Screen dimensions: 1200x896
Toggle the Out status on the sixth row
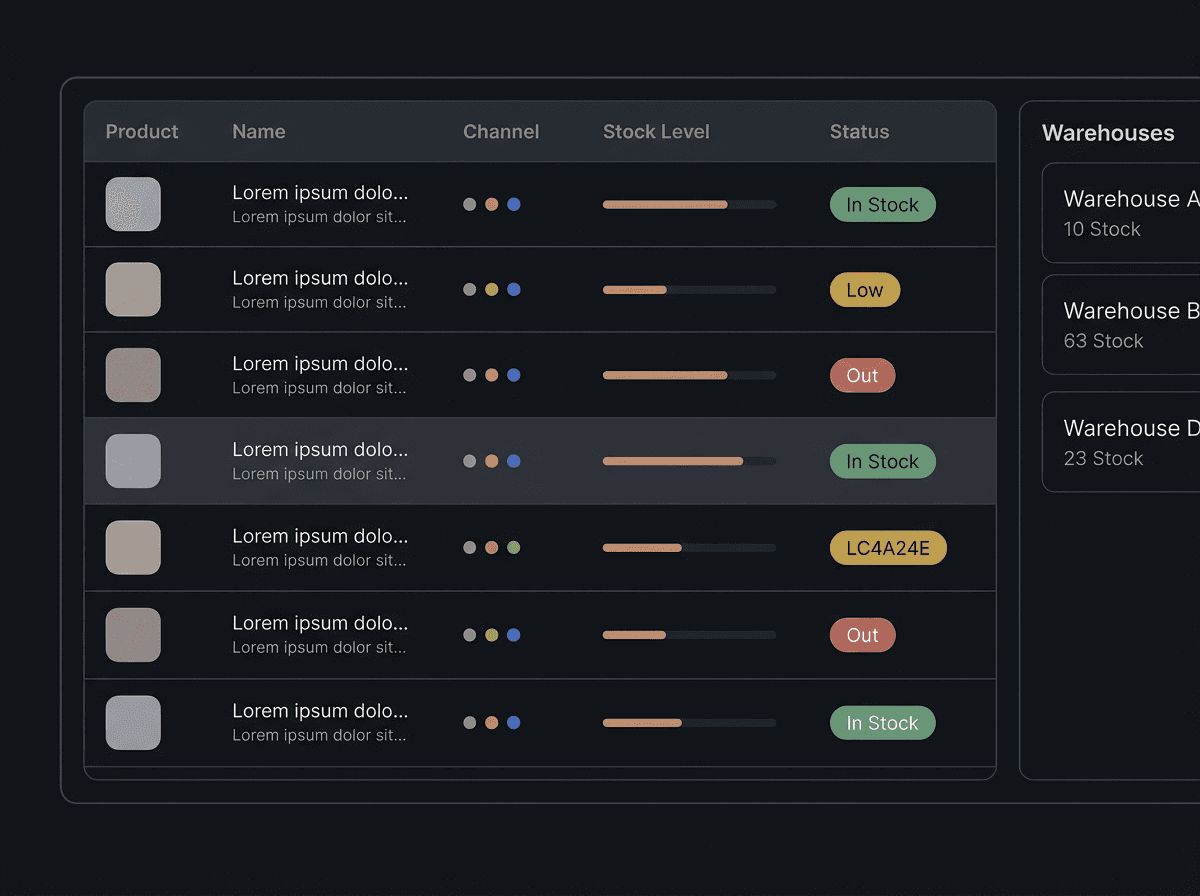tap(862, 634)
